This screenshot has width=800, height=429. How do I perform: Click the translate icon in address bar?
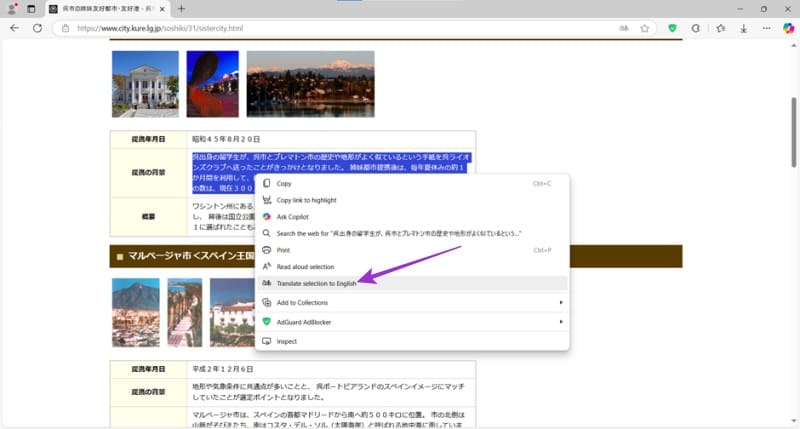(x=623, y=29)
